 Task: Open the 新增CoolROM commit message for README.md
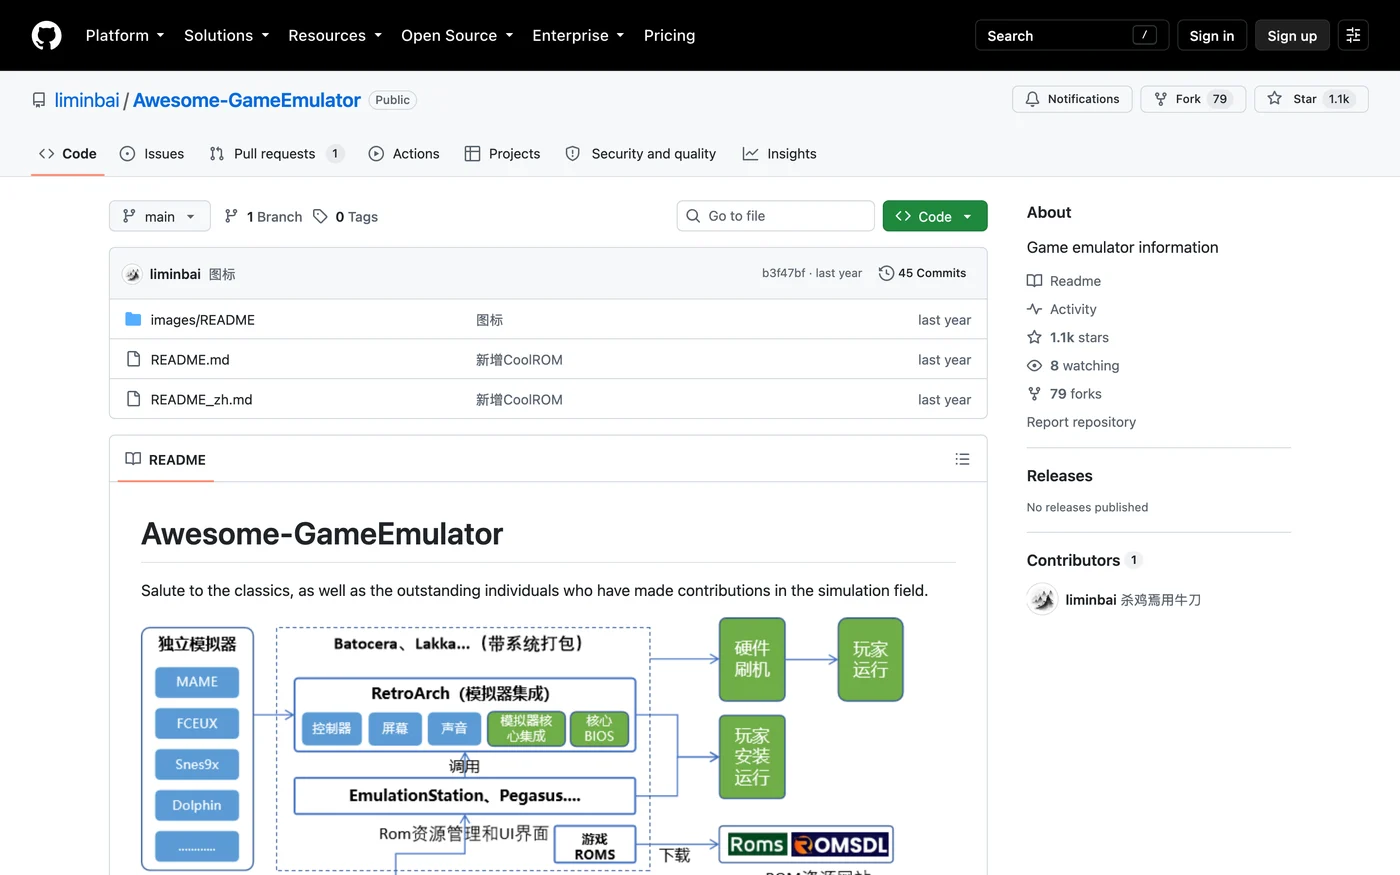(519, 360)
